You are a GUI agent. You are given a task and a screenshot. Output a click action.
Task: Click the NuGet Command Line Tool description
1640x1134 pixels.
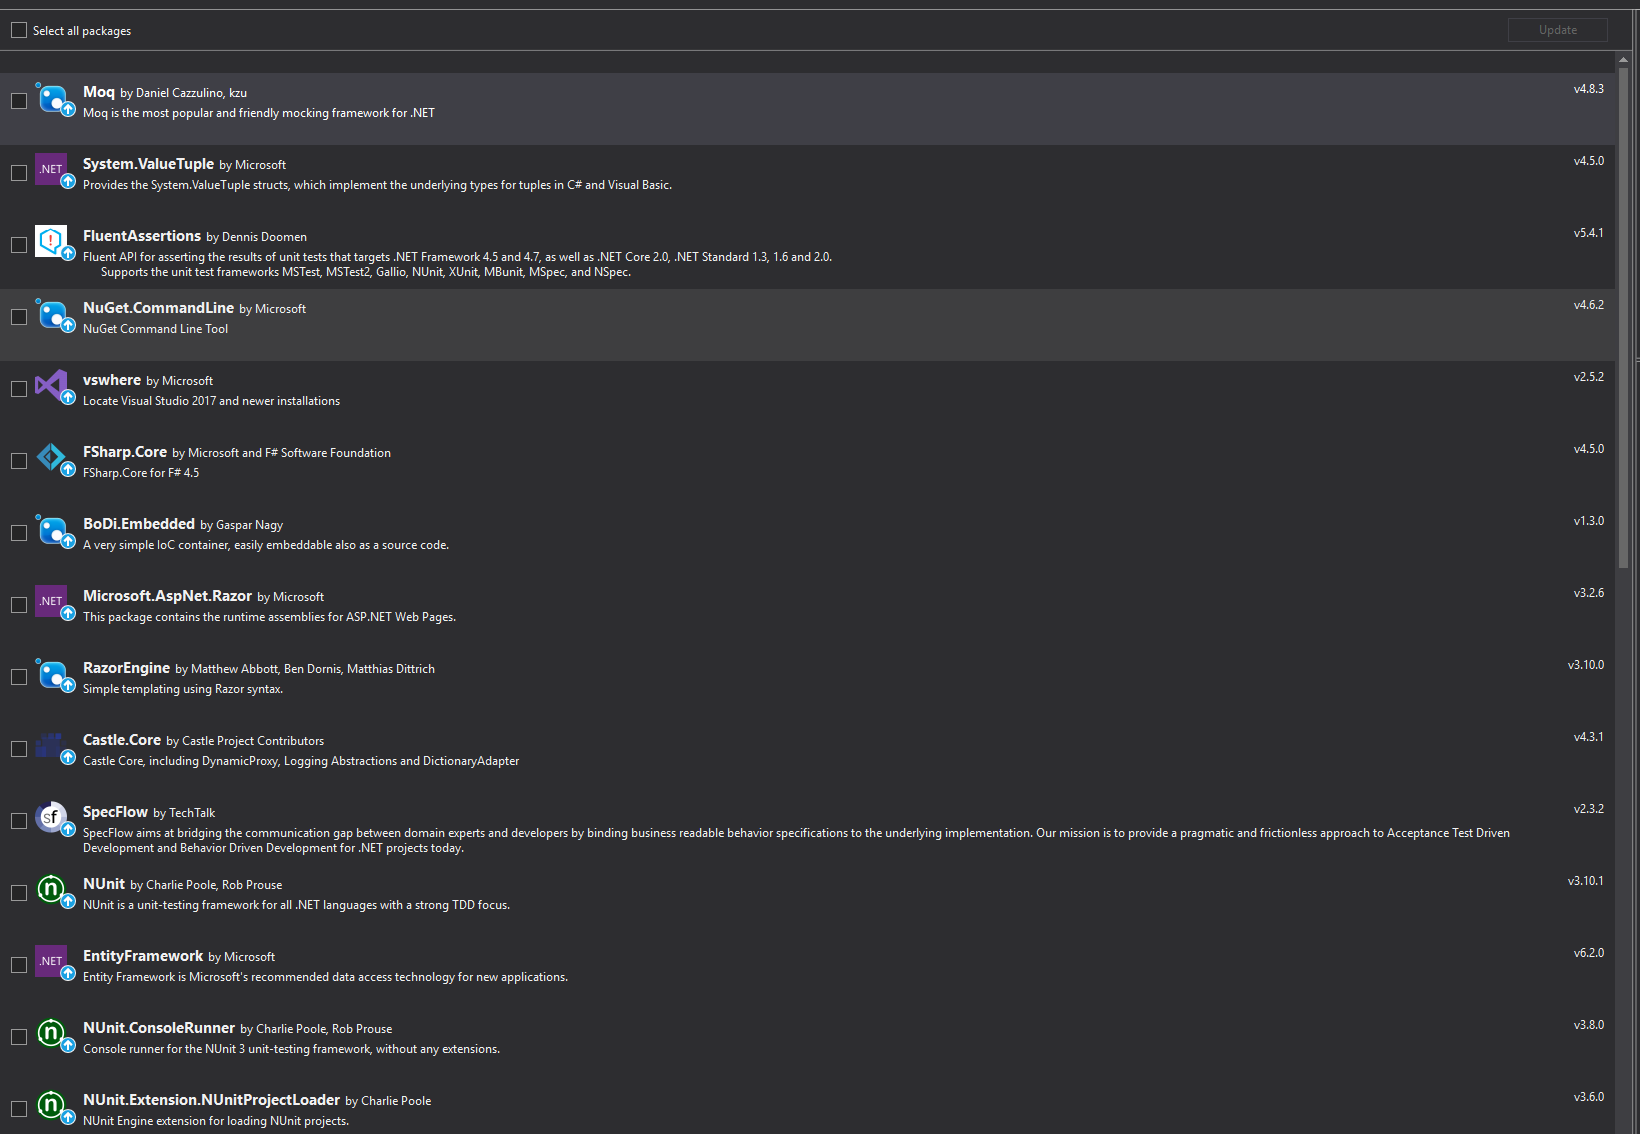[x=155, y=329]
